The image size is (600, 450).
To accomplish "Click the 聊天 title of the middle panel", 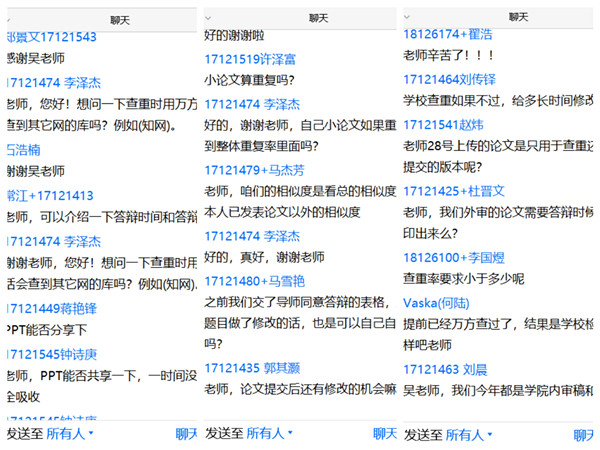I will click(x=318, y=18).
